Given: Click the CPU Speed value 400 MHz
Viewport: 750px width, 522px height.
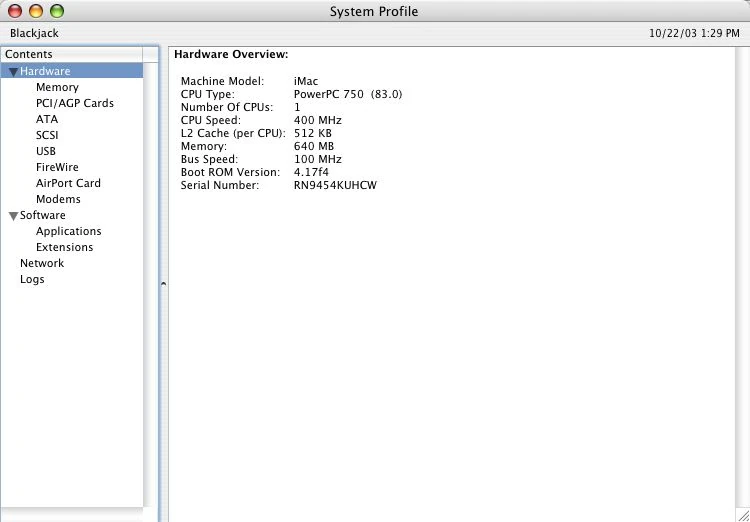Looking at the screenshot, I should pos(318,120).
